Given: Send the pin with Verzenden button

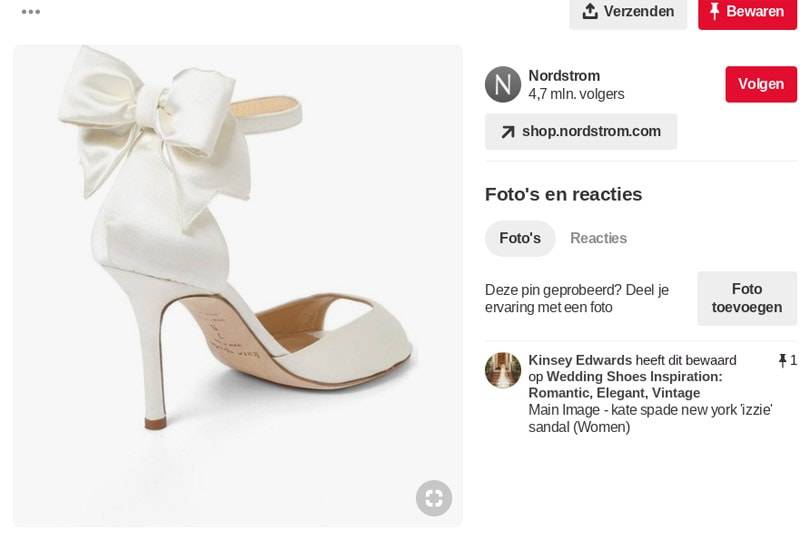Looking at the screenshot, I should (x=628, y=12).
